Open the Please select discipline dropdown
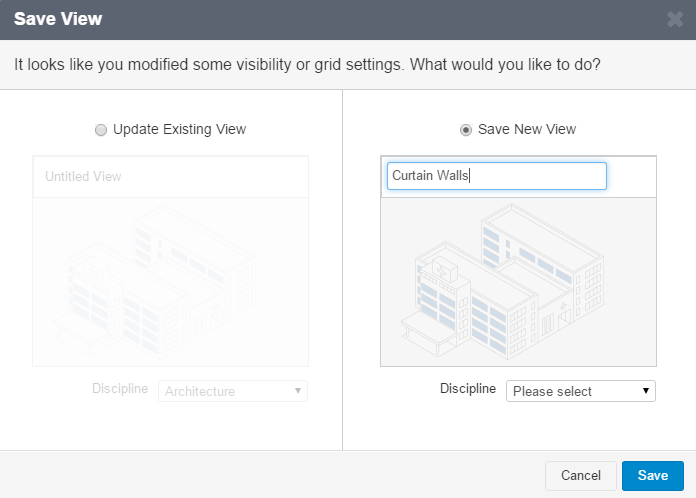The width and height of the screenshot is (696, 498). click(x=580, y=391)
